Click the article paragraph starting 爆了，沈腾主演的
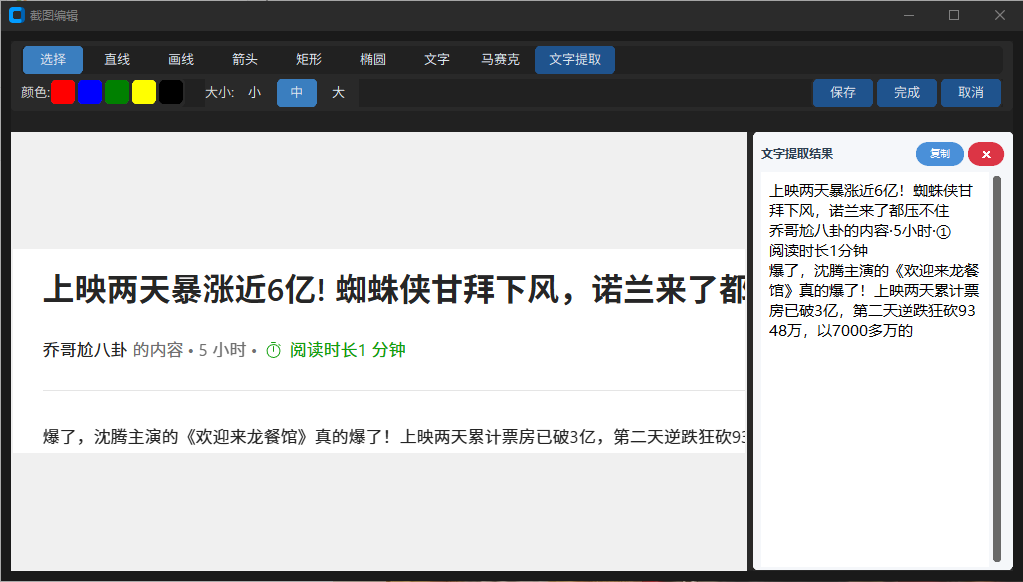The height and width of the screenshot is (582, 1023). [x=394, y=436]
